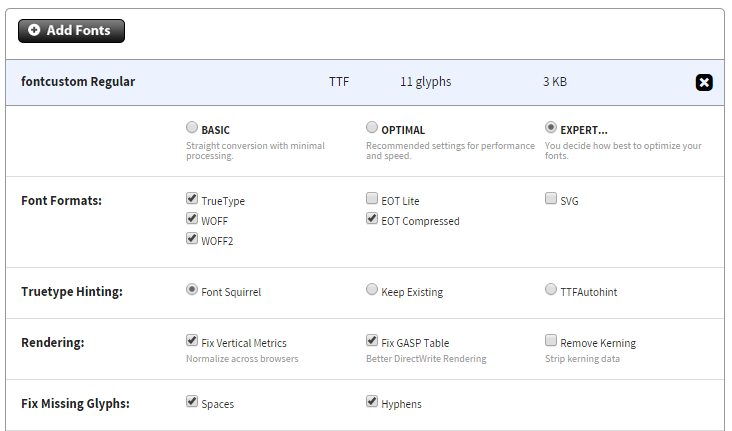
Task: Remove fontcustom Regular with the X icon
Action: coord(704,83)
